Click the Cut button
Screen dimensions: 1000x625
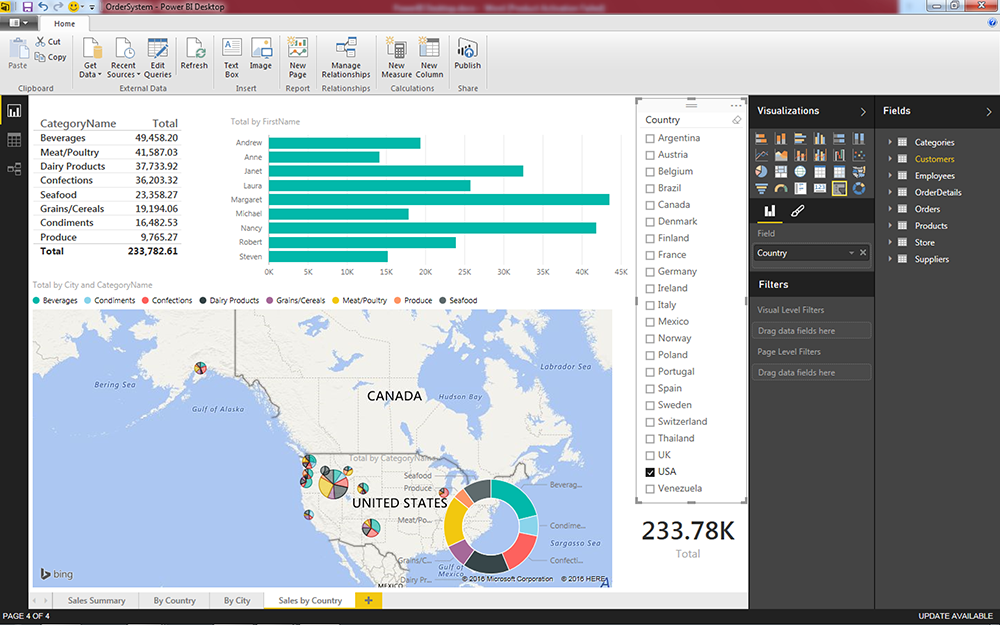(48, 41)
